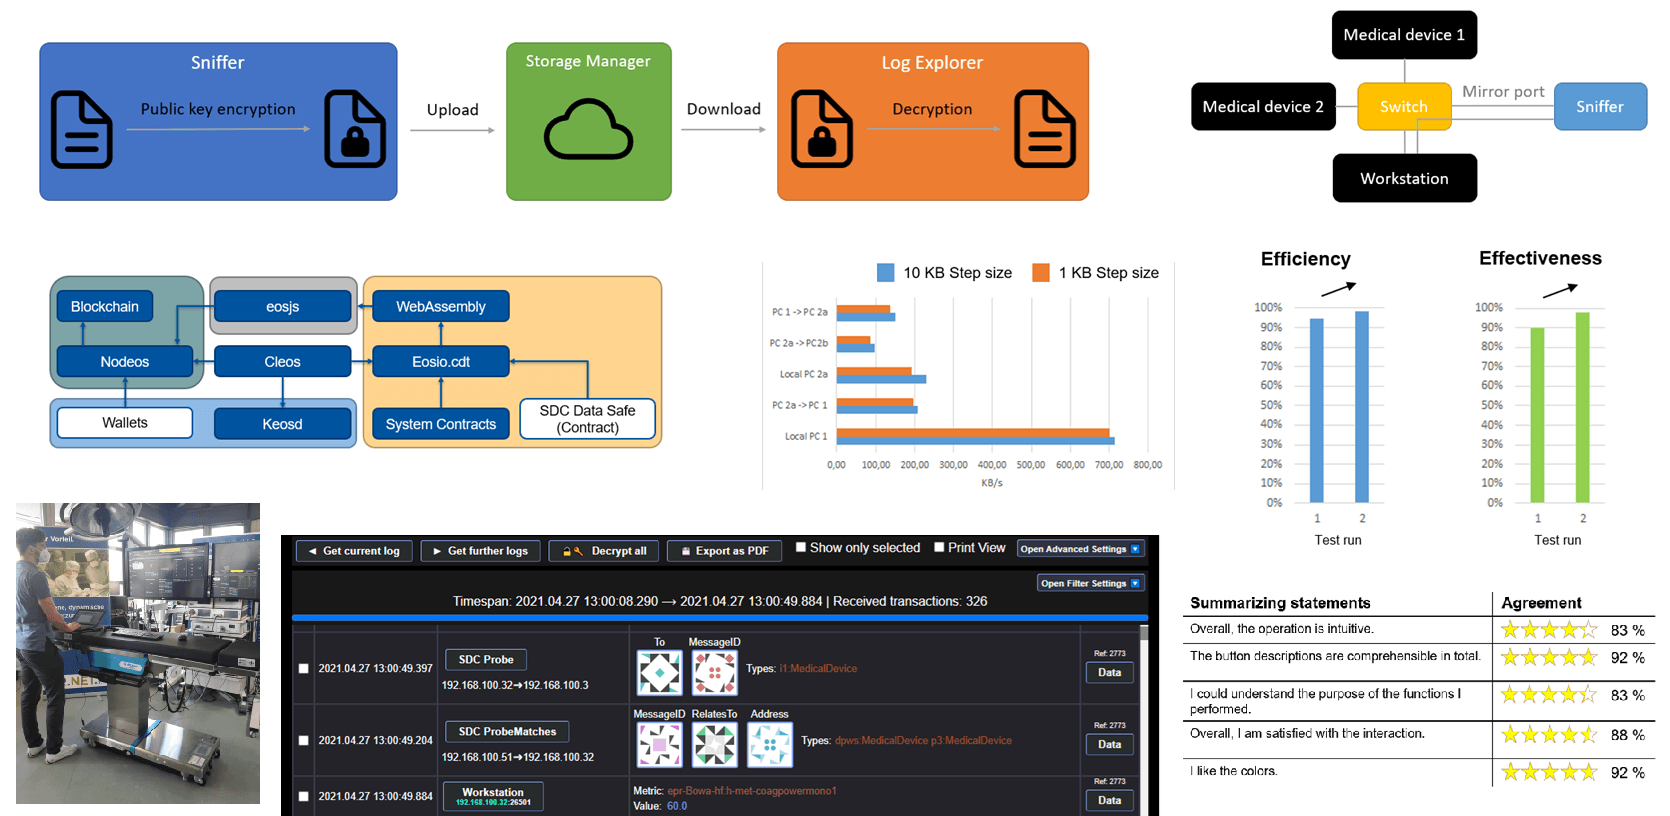
Task: Click the Decrypt all button
Action: 605,551
